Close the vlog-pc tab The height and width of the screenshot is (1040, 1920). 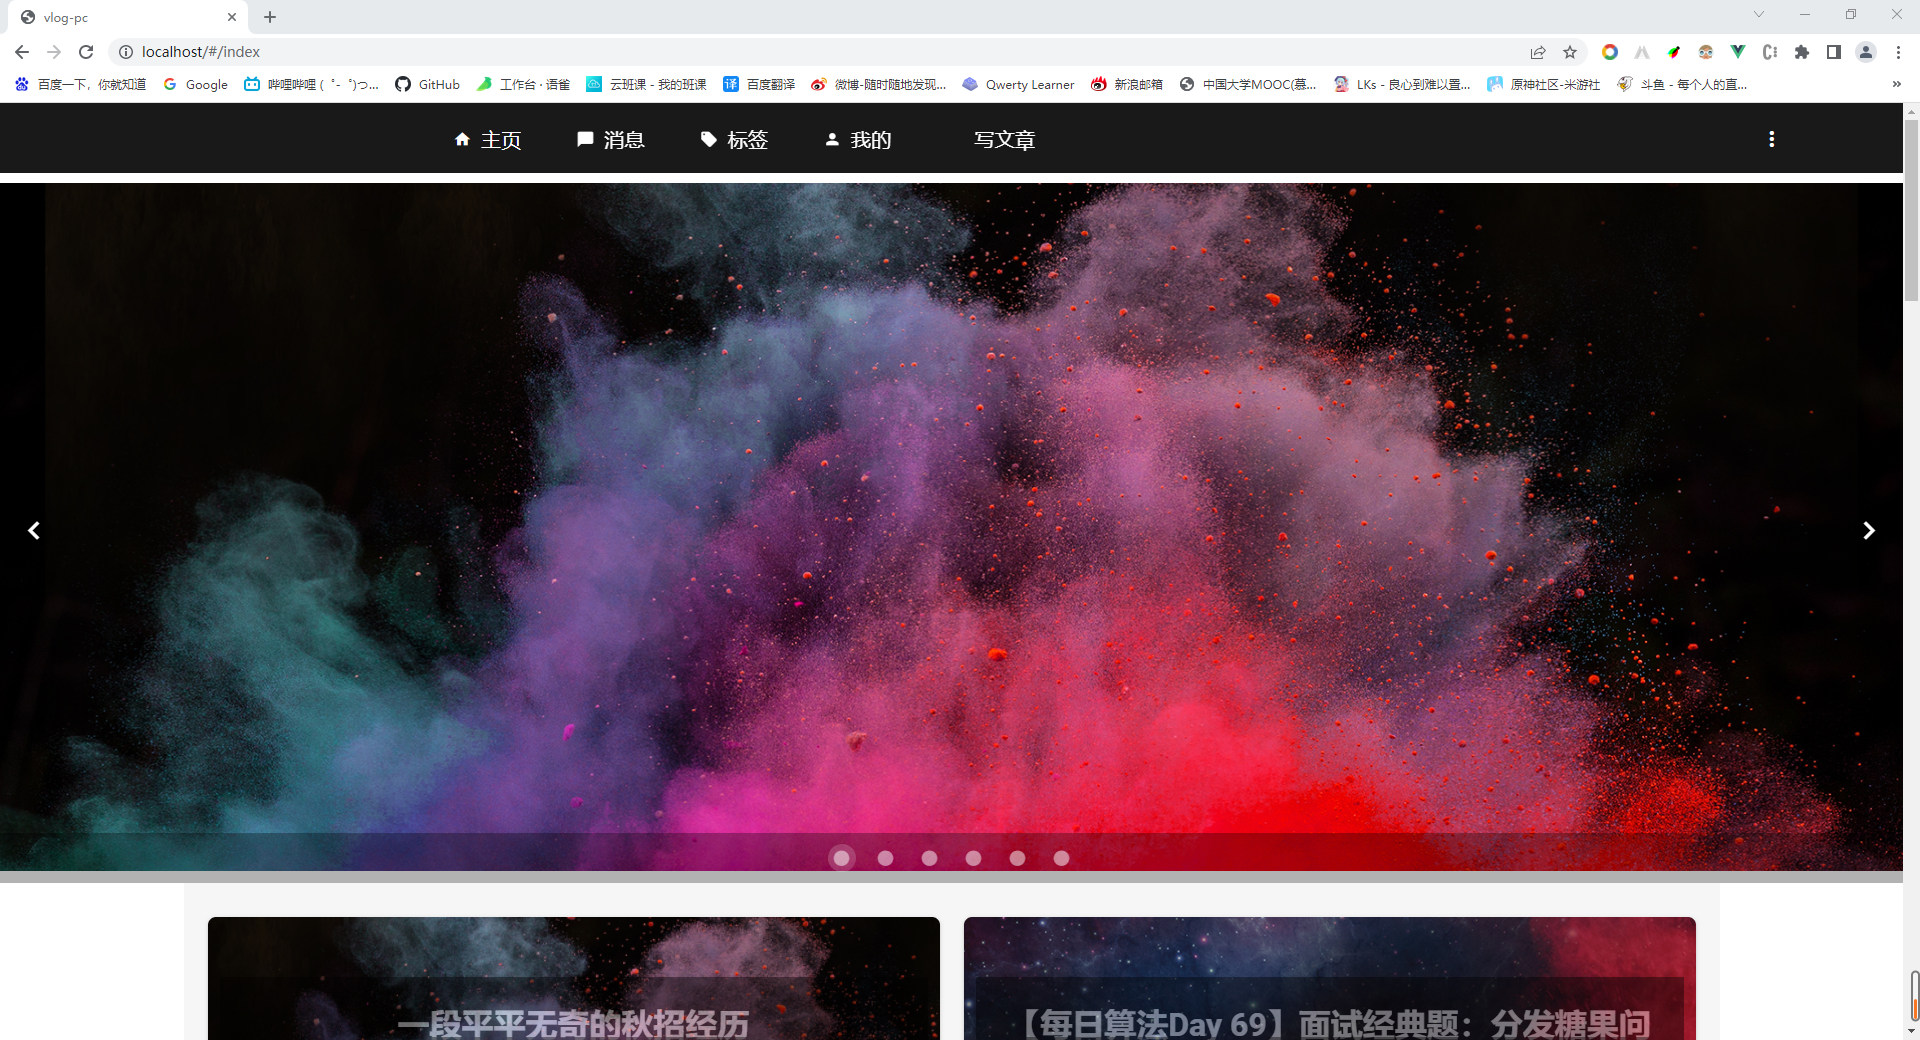click(x=232, y=17)
